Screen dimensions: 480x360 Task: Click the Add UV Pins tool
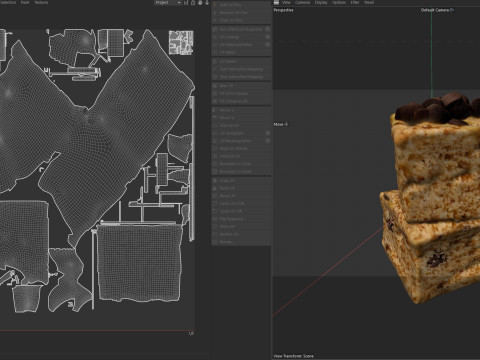[241, 5]
